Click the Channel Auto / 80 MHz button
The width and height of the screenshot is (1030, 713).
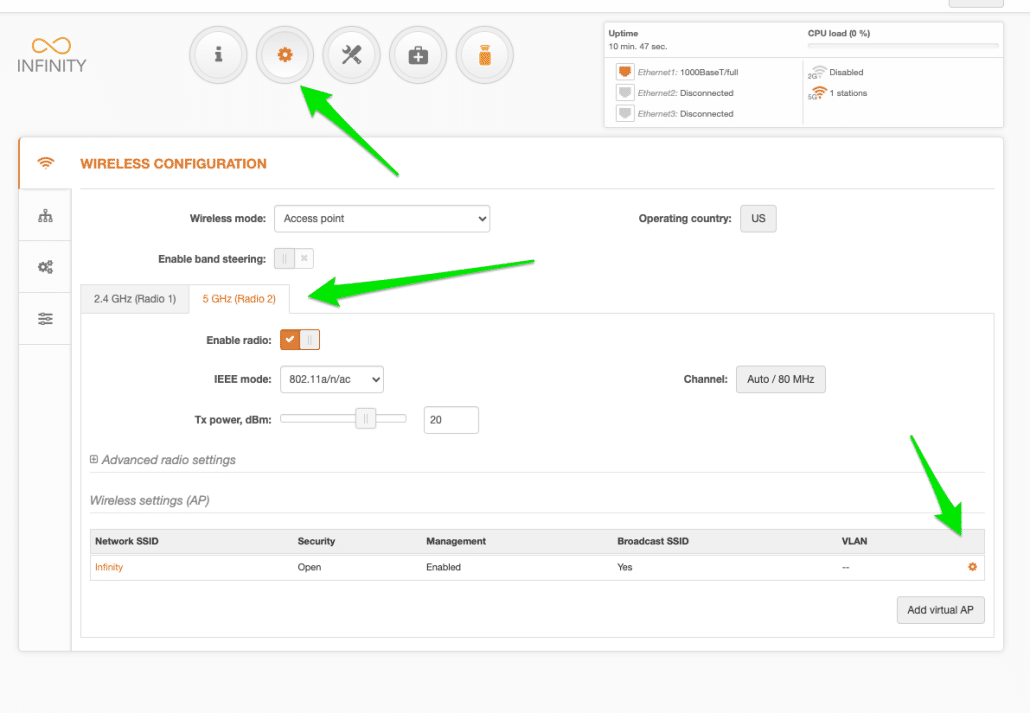pos(780,379)
